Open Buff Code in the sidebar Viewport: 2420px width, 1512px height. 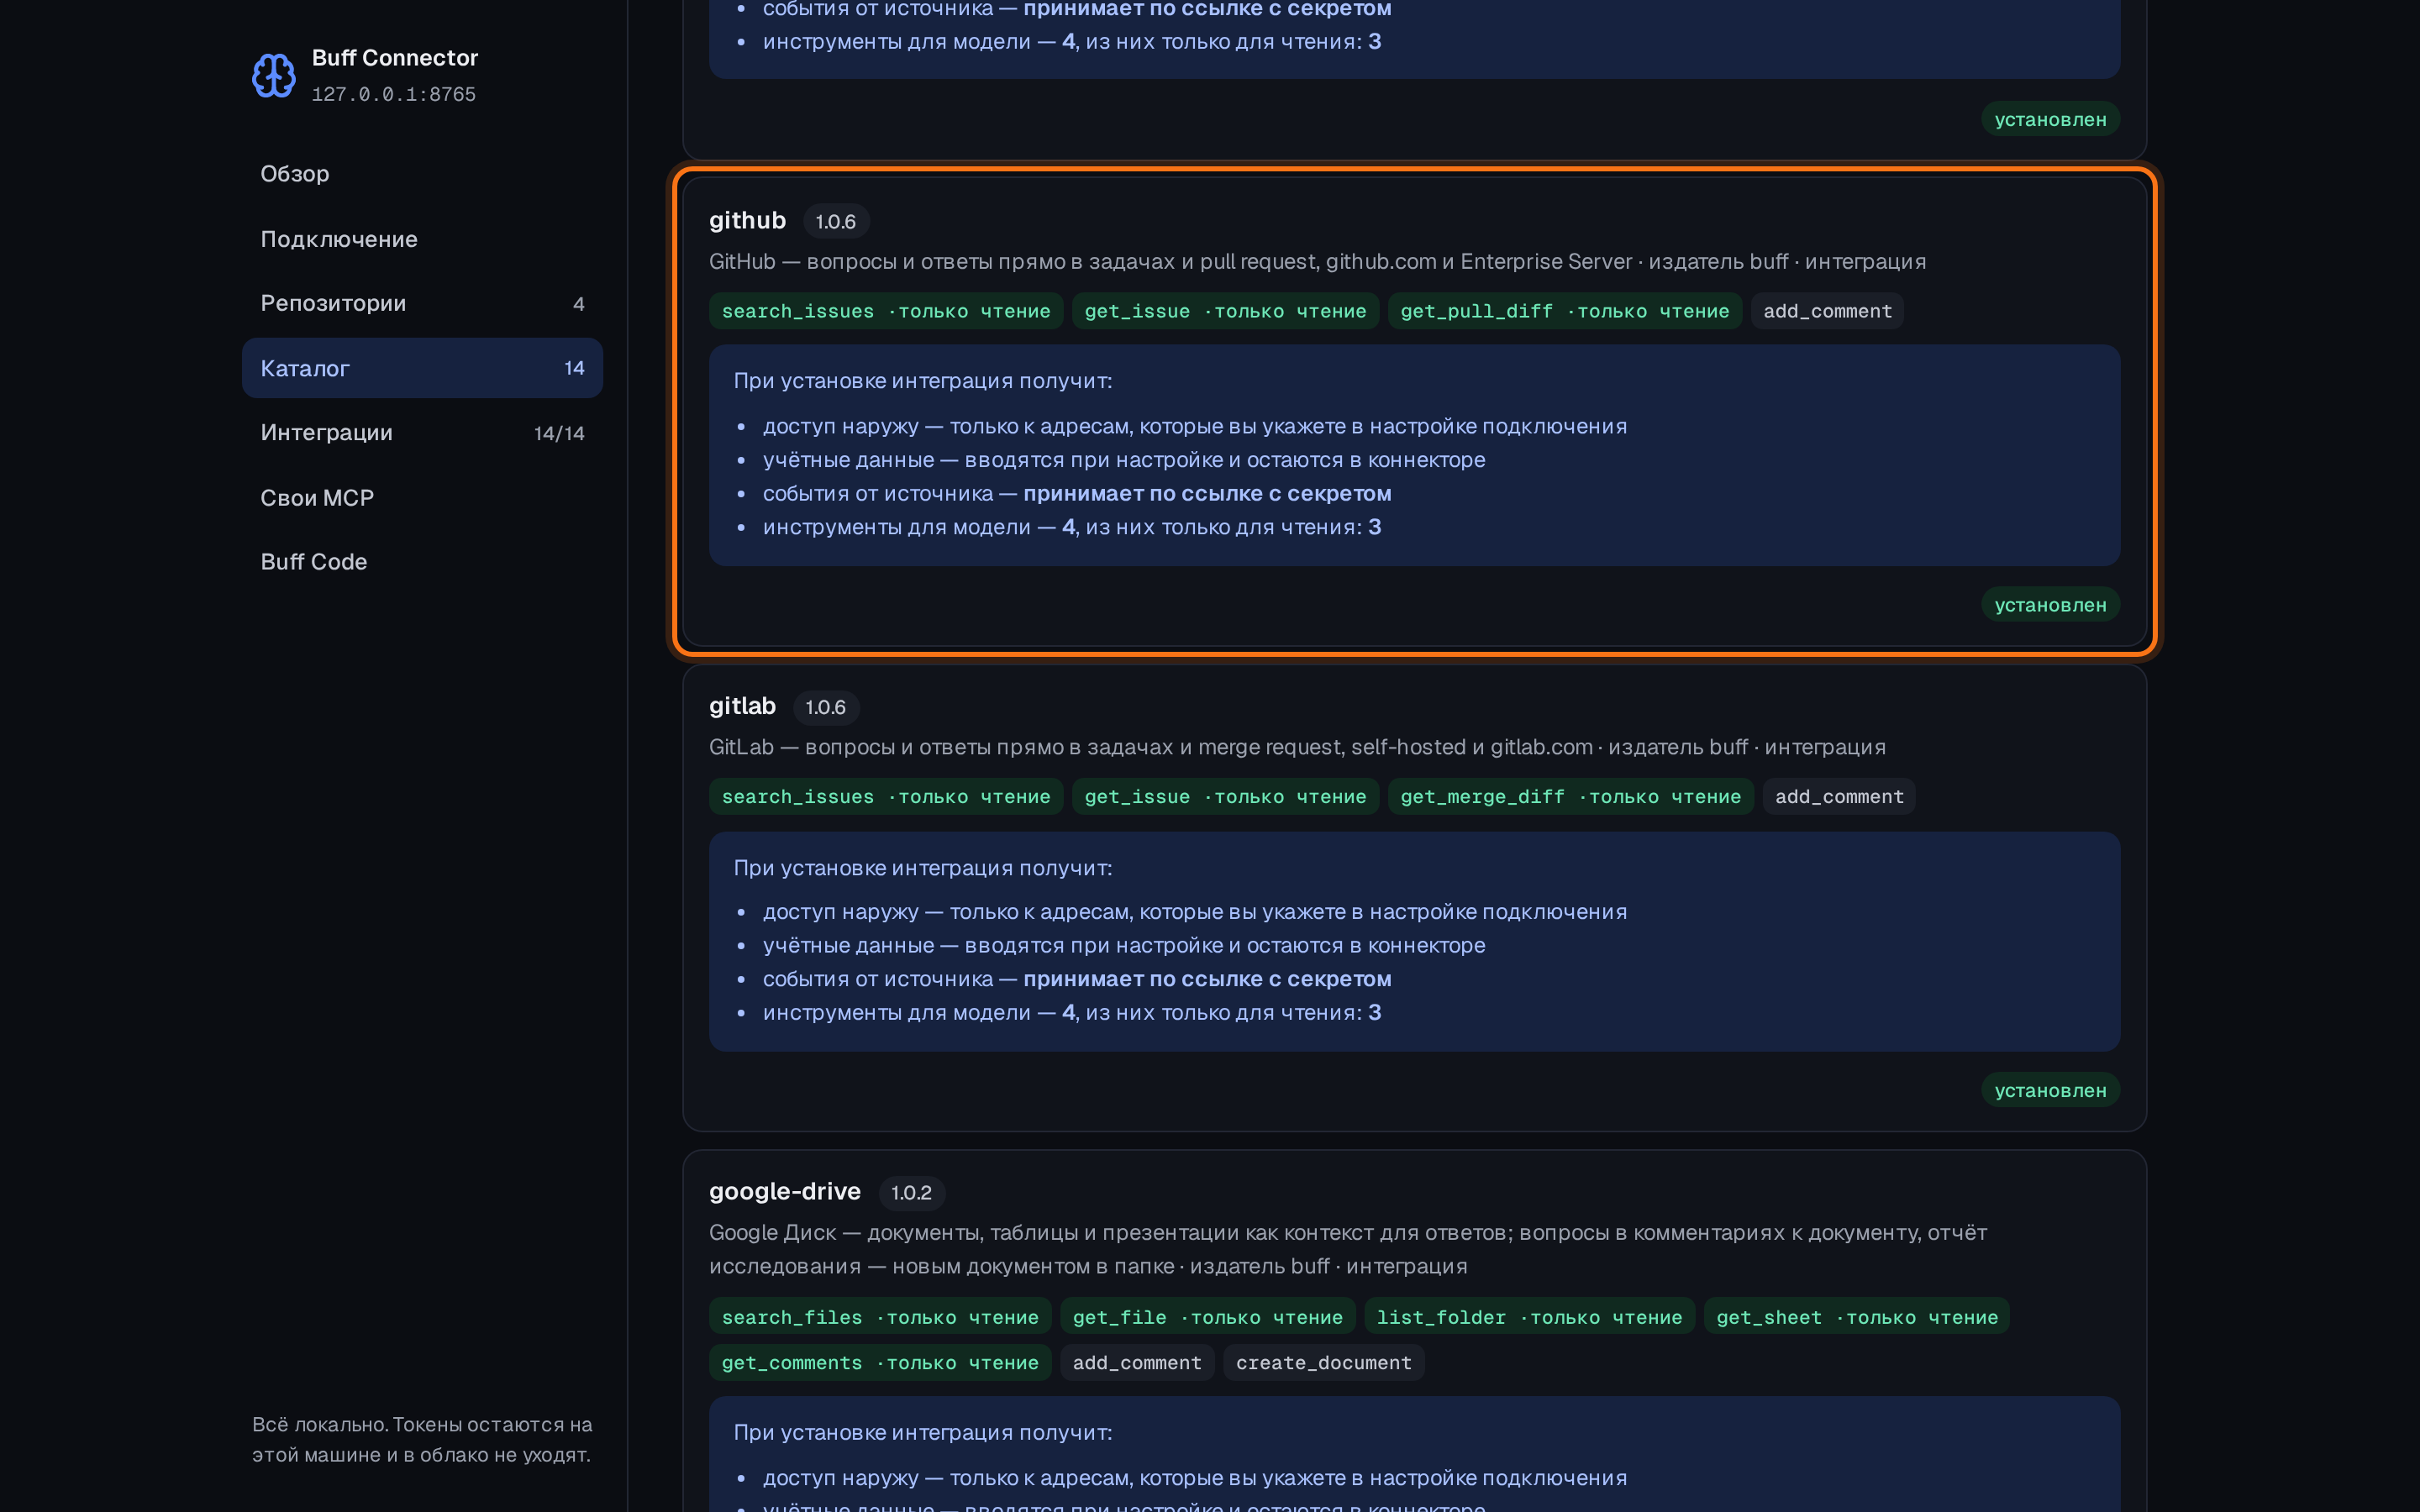422,562
